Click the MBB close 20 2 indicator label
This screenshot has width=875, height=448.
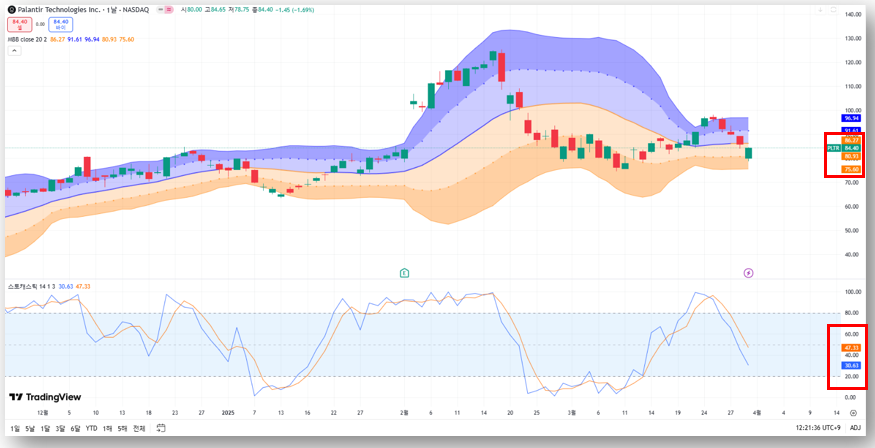pos(27,40)
